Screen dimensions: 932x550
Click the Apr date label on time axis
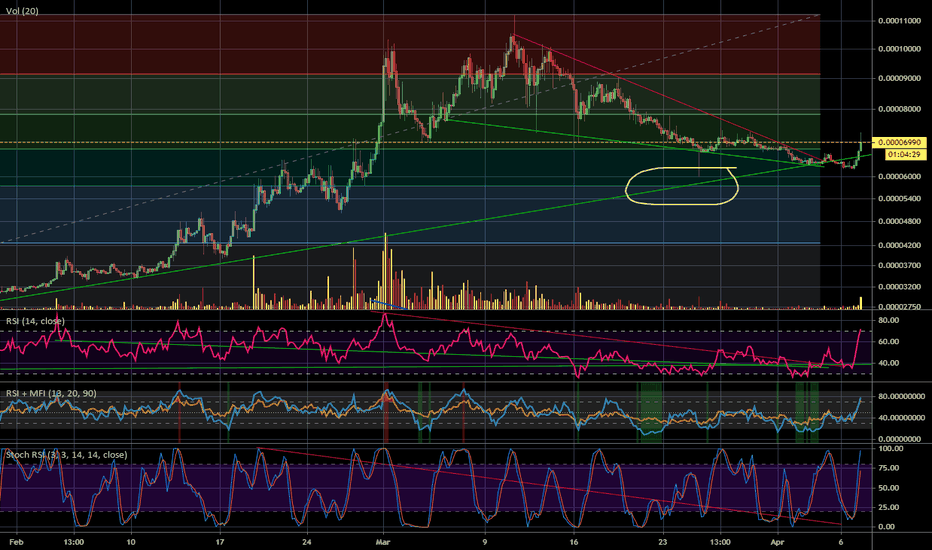[x=778, y=542]
